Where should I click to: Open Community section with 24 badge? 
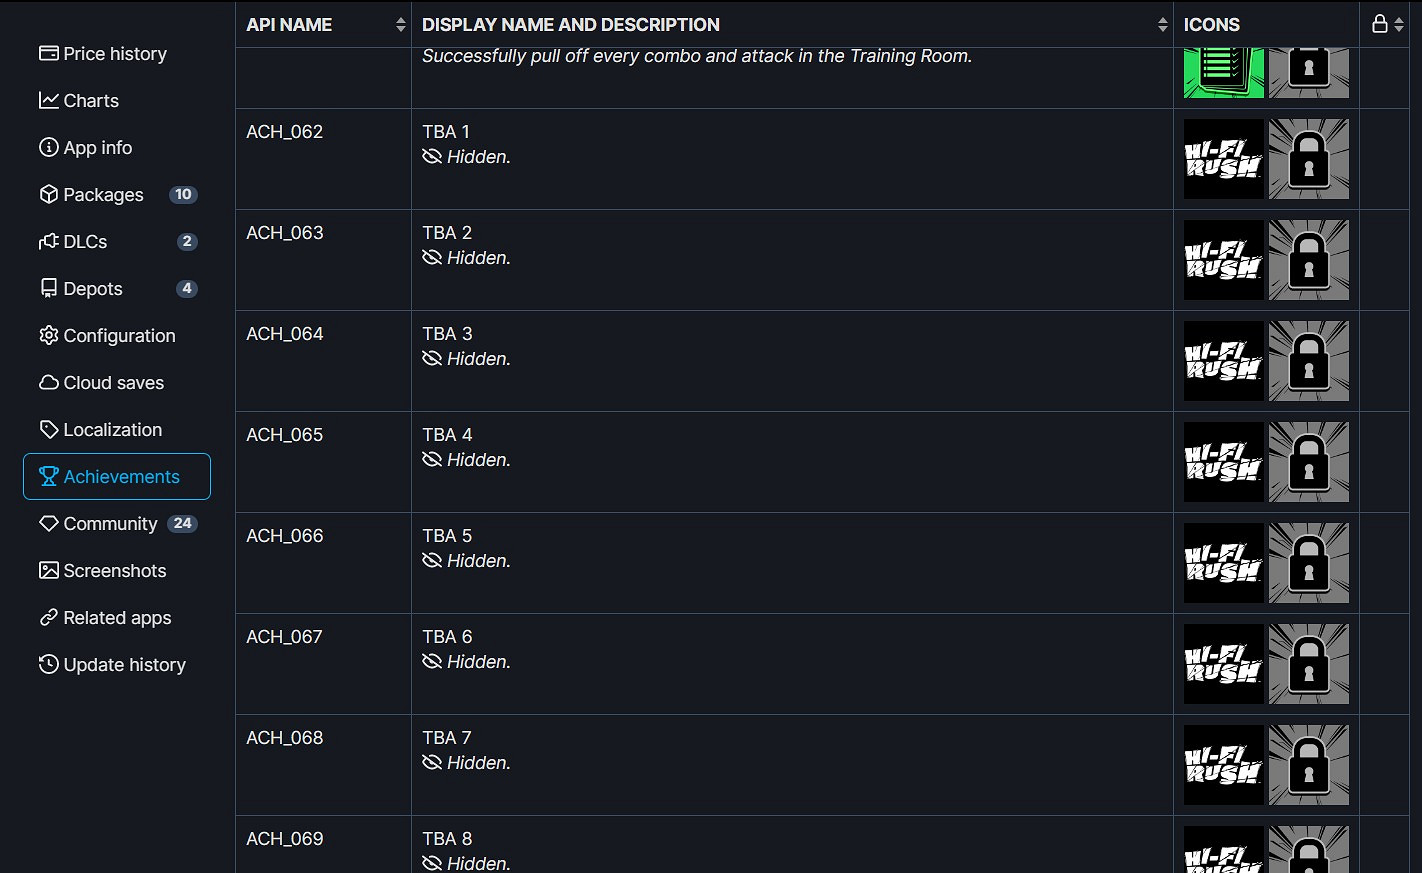[x=110, y=524]
